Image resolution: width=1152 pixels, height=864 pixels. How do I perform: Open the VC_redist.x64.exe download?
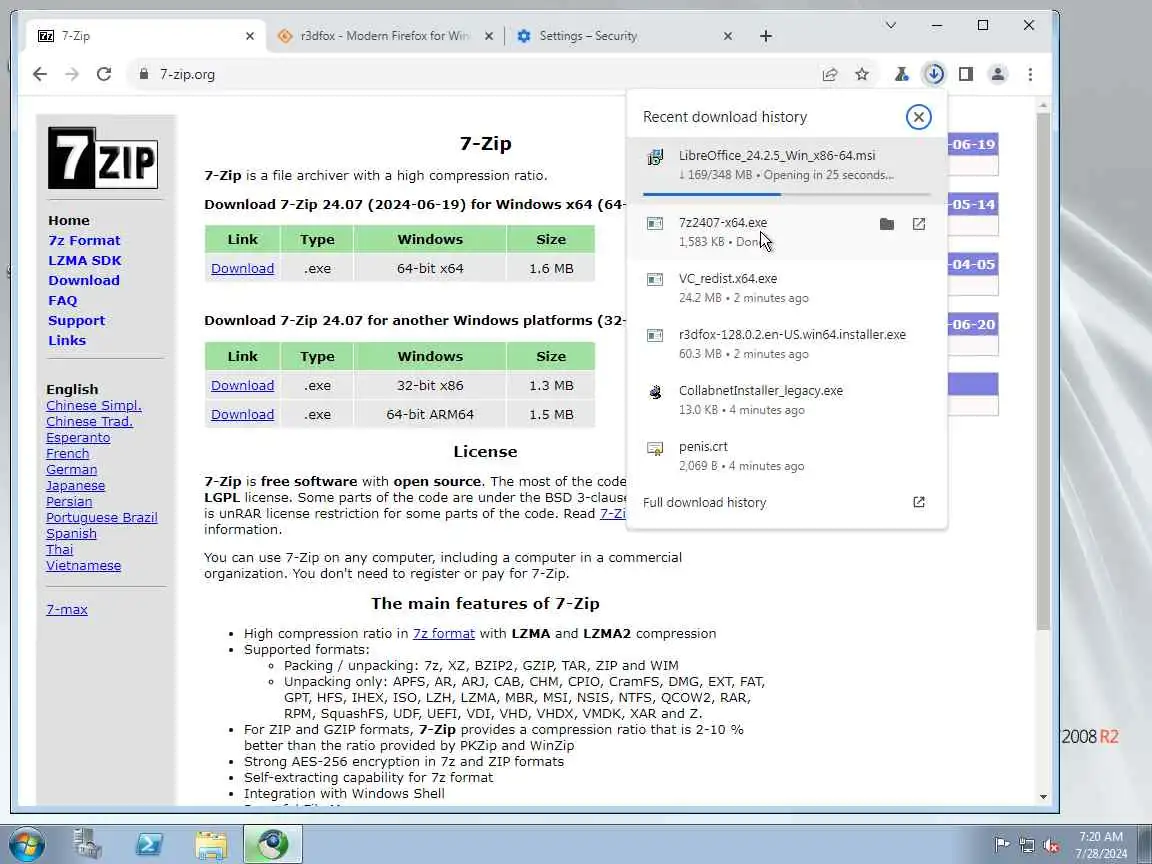pos(786,287)
